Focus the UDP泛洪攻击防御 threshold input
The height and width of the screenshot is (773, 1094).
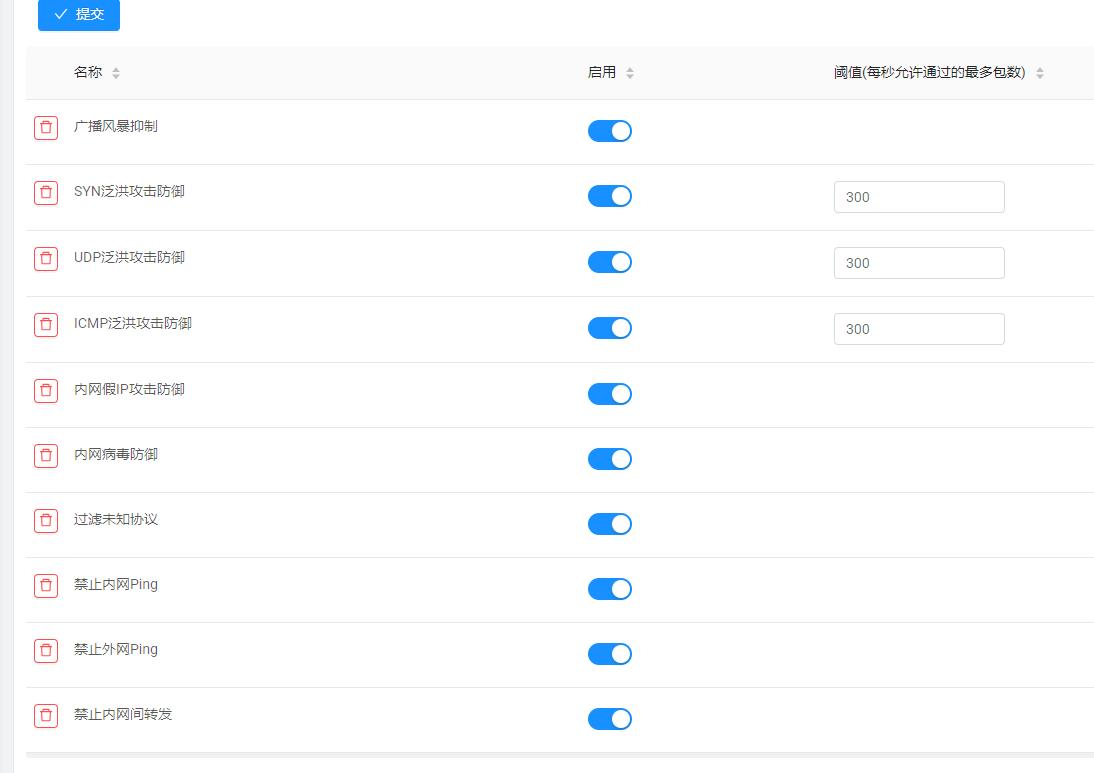(918, 263)
